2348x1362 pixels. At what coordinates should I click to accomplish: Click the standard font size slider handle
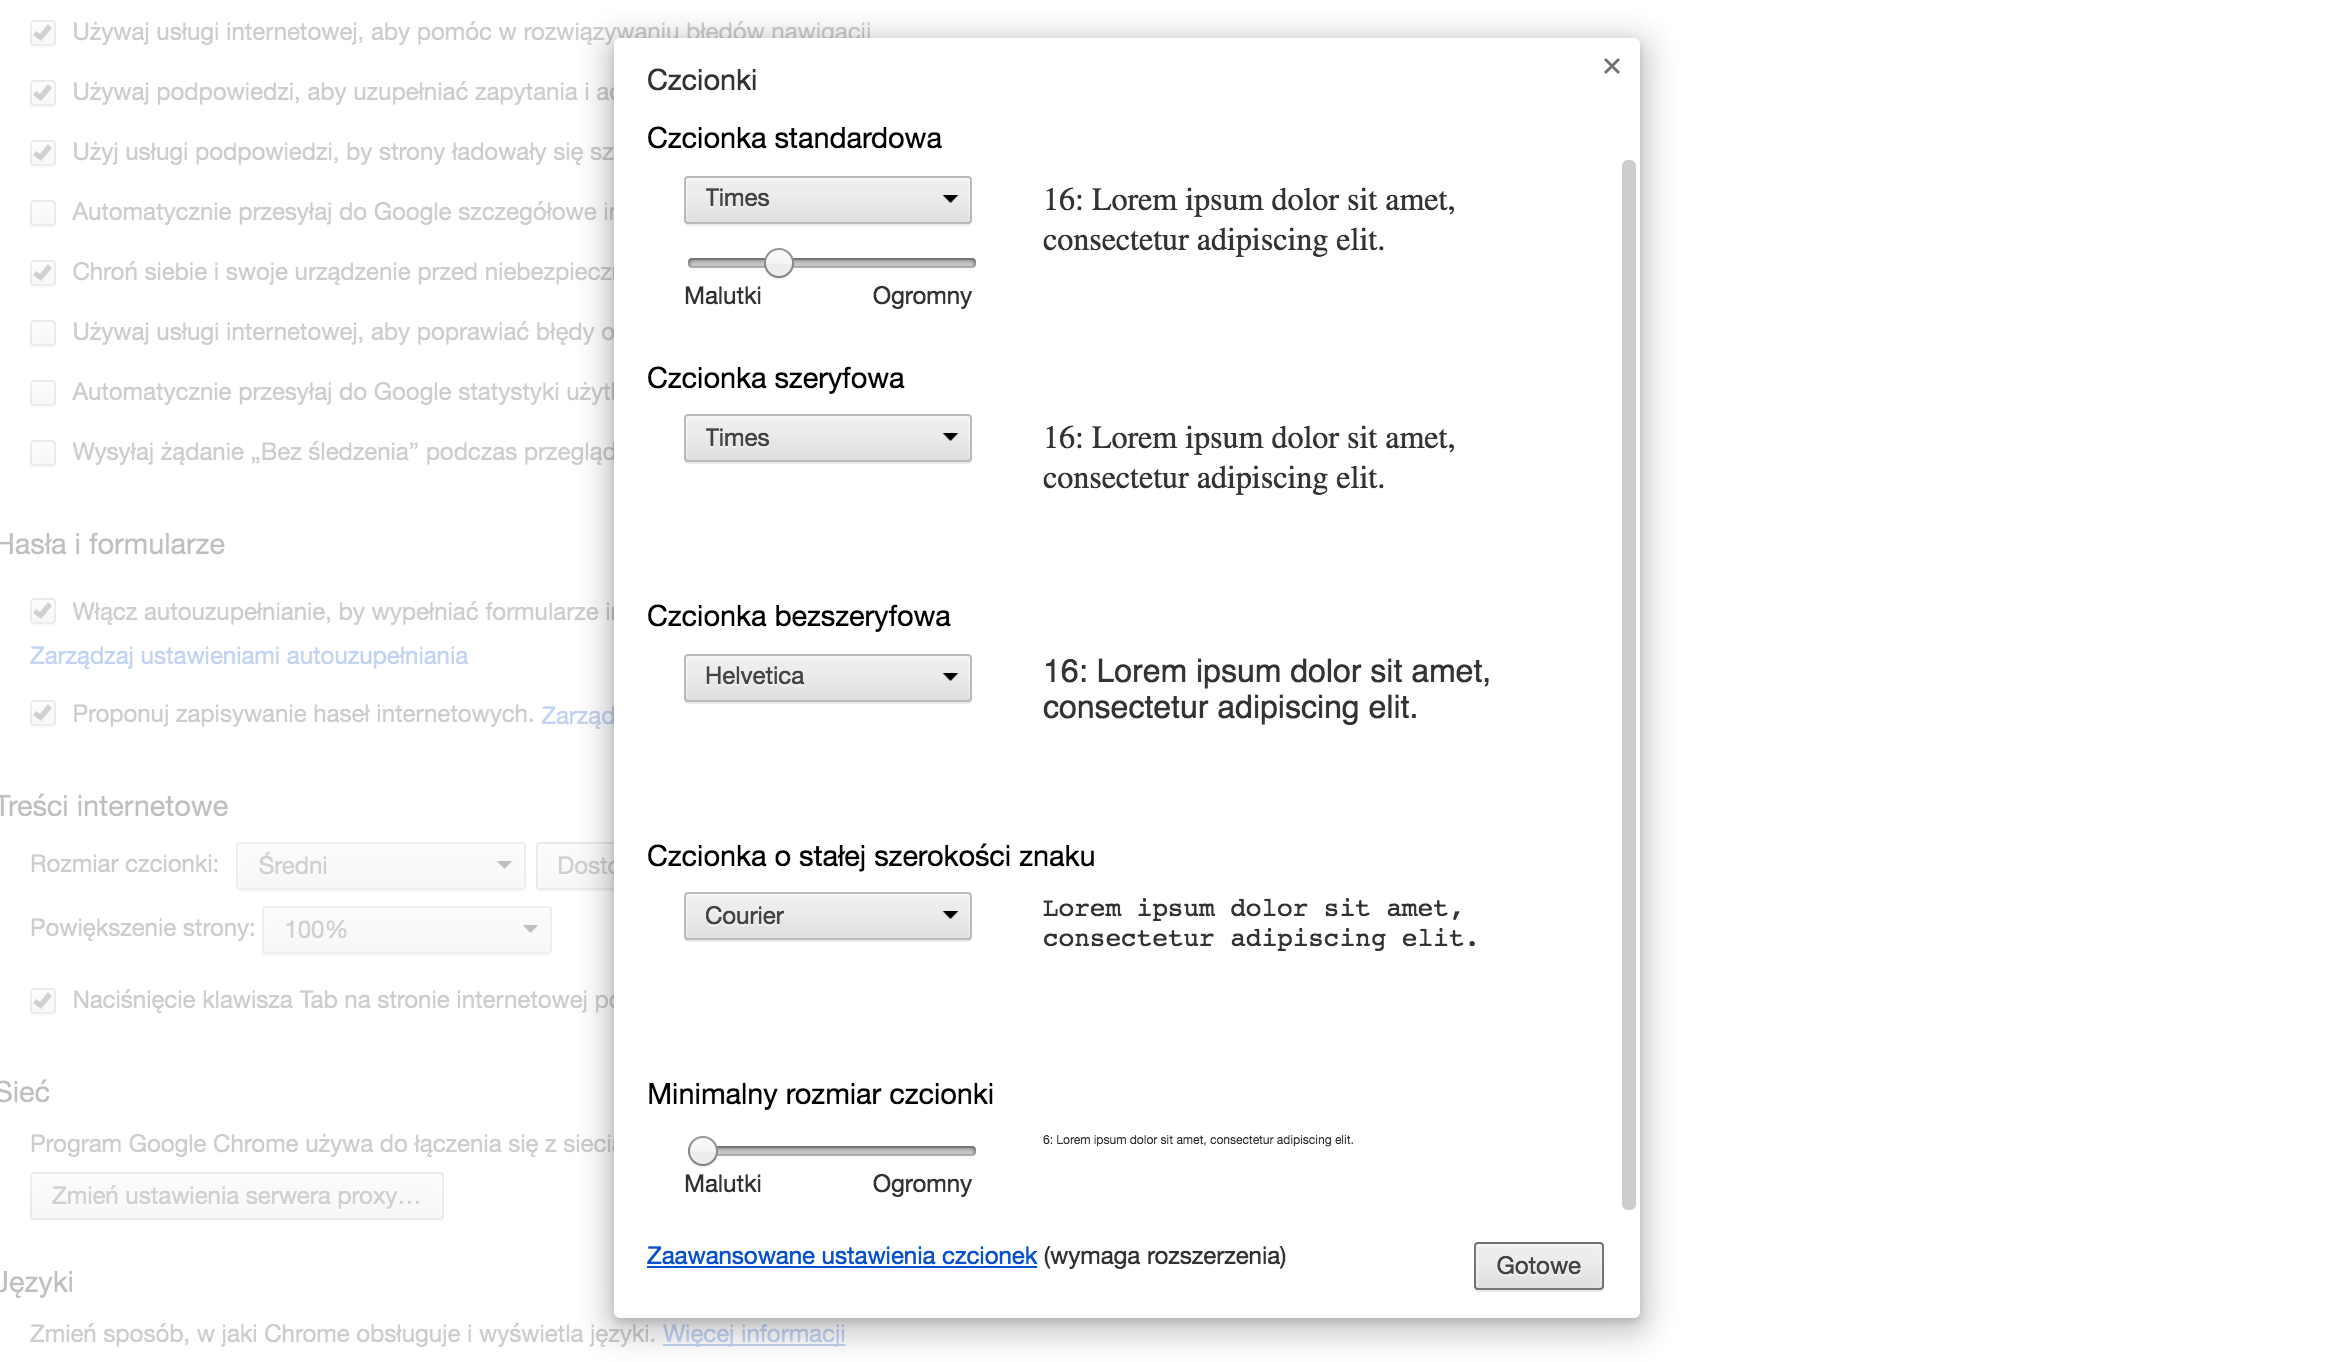pos(778,263)
